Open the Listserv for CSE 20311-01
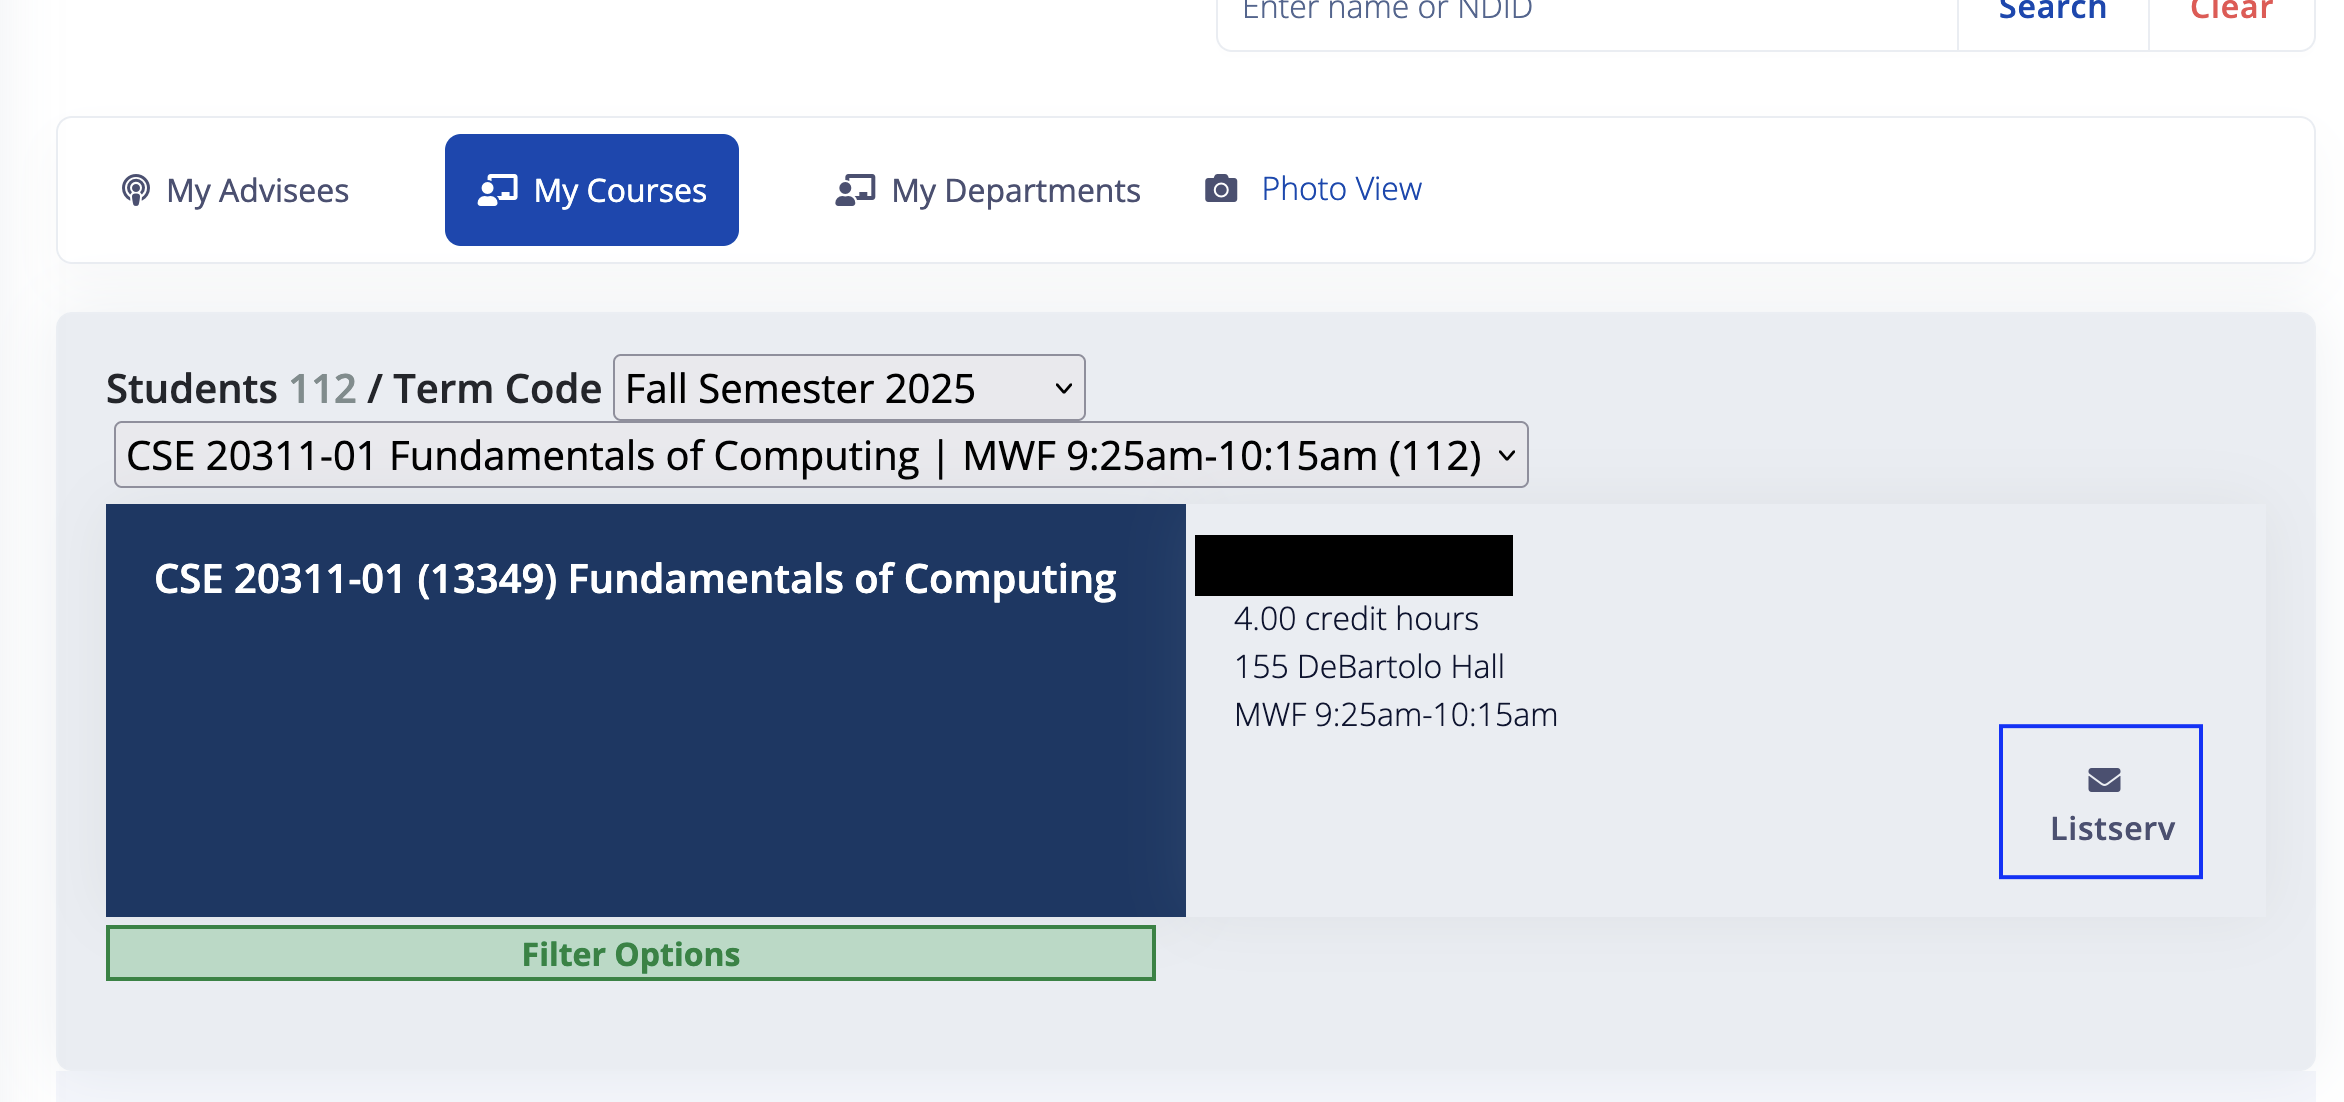The width and height of the screenshot is (2344, 1102). 2100,802
